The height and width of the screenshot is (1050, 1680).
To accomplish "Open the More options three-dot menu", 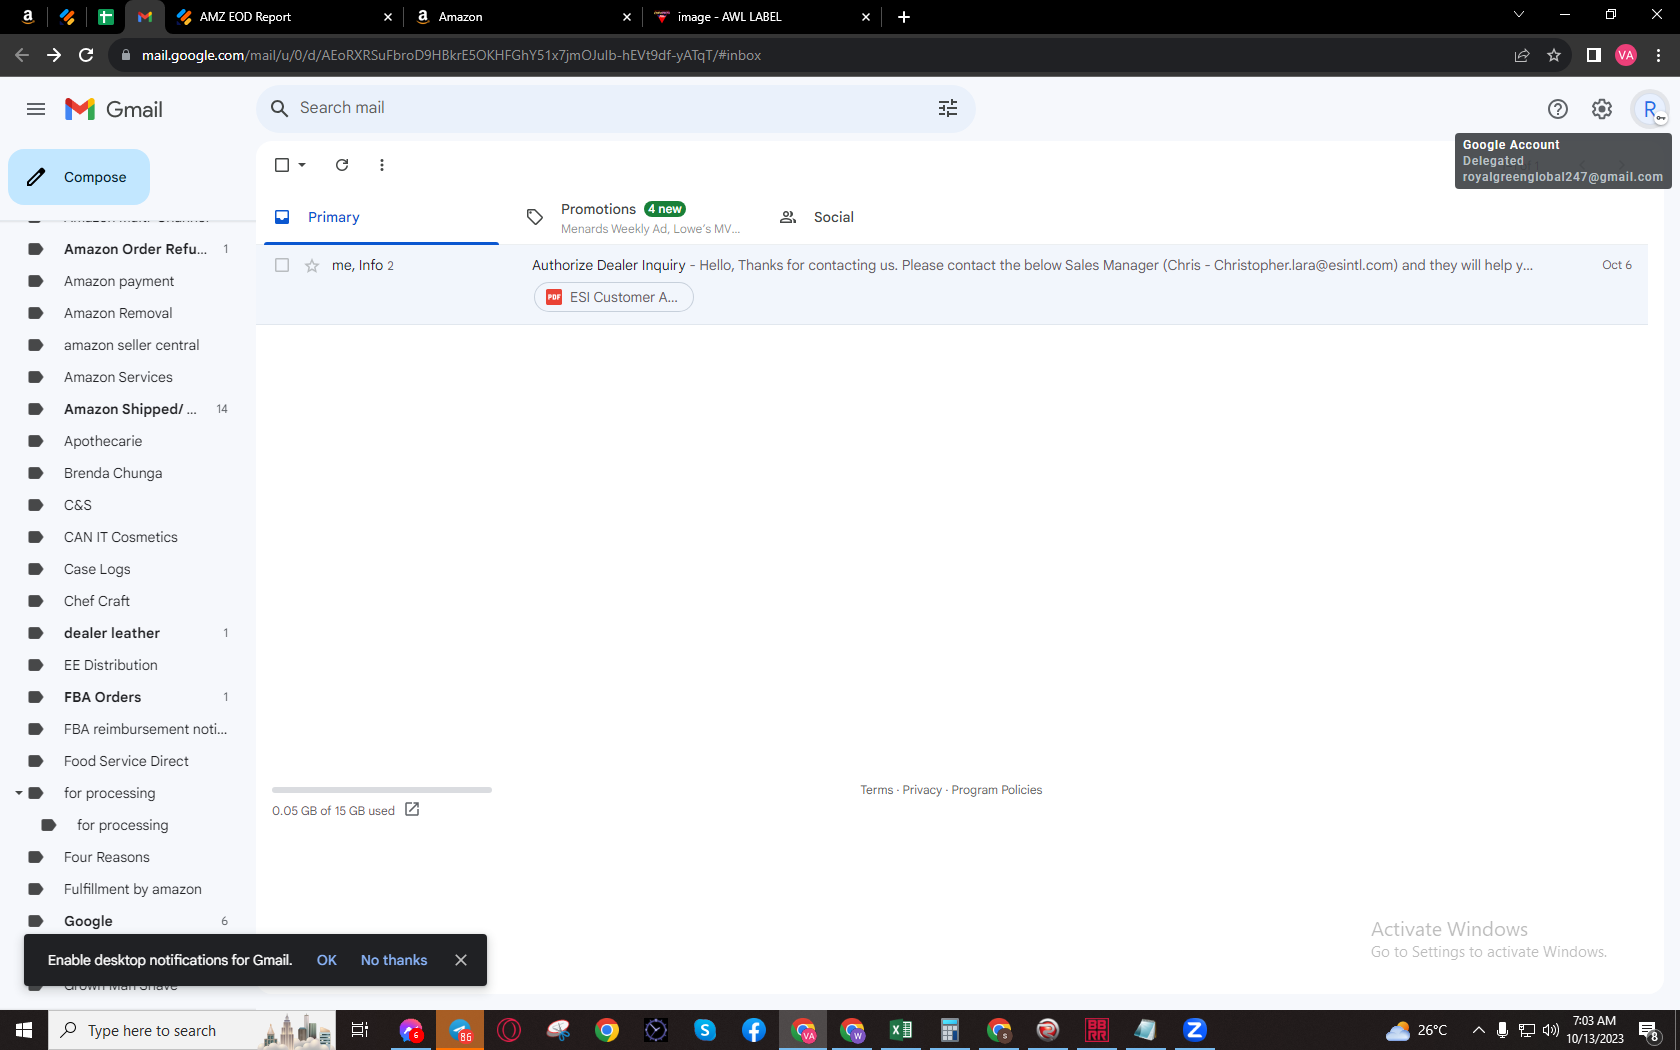I will click(x=382, y=165).
